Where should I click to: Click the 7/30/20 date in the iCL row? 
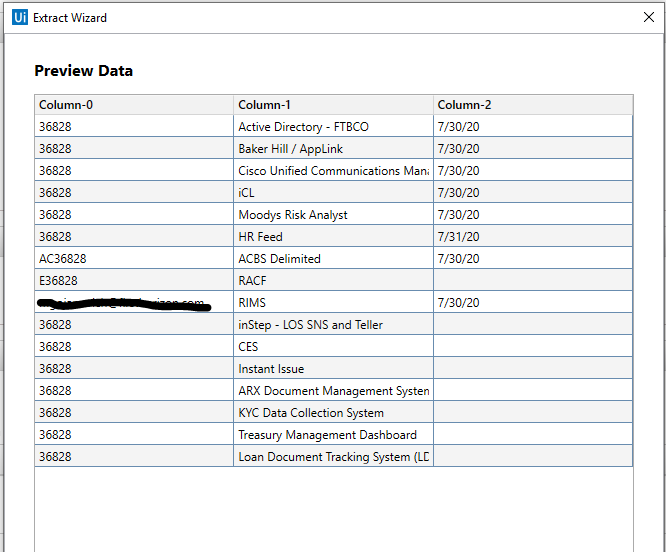coord(533,193)
